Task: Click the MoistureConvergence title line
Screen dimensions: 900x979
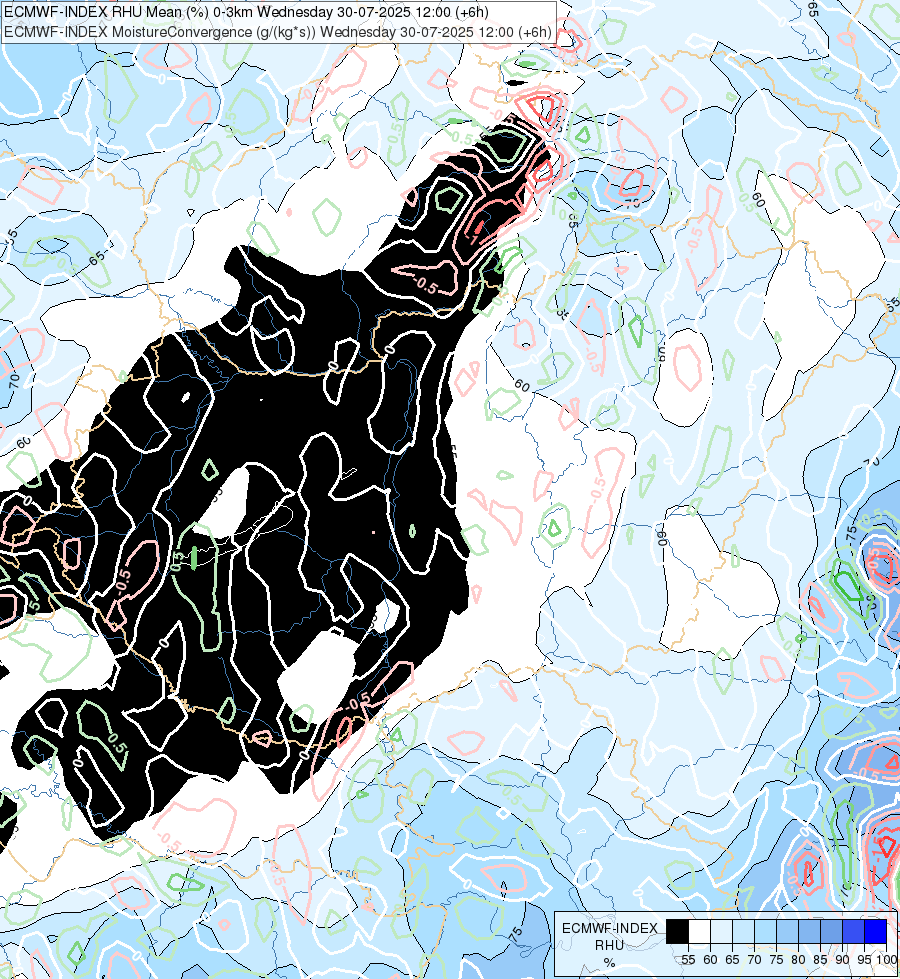Action: (278, 32)
